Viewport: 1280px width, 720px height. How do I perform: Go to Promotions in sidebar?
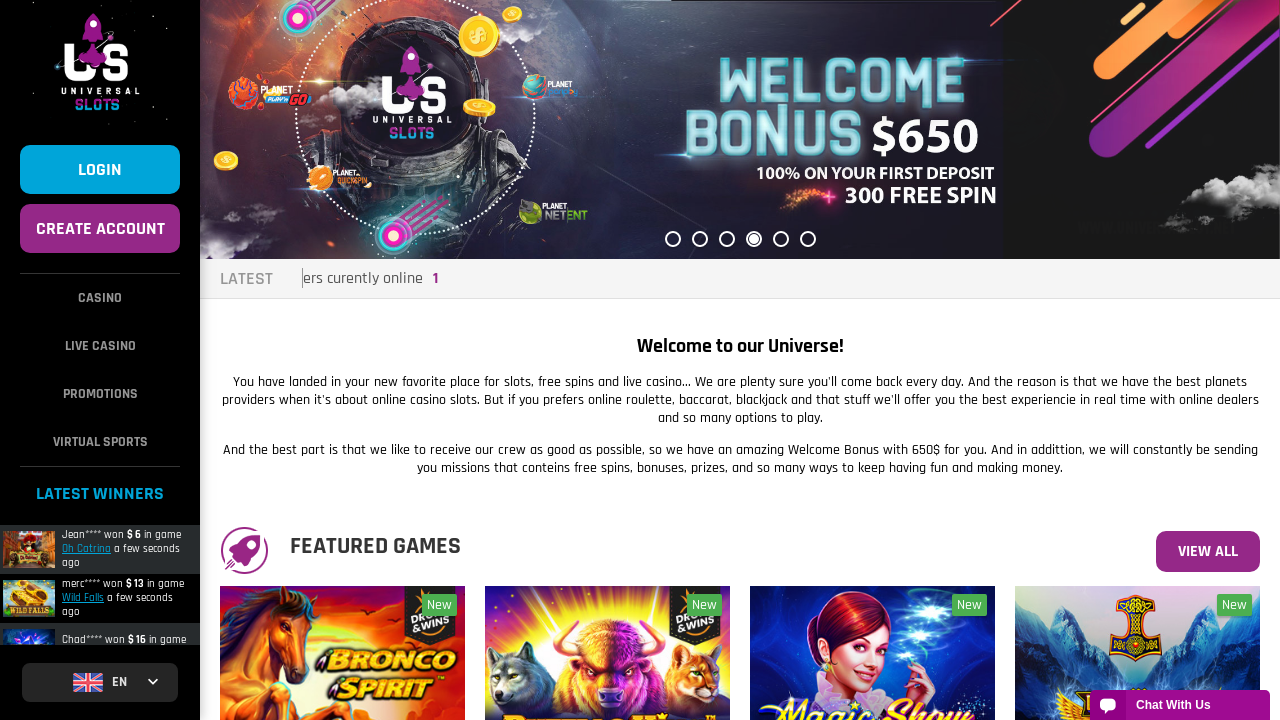(100, 394)
